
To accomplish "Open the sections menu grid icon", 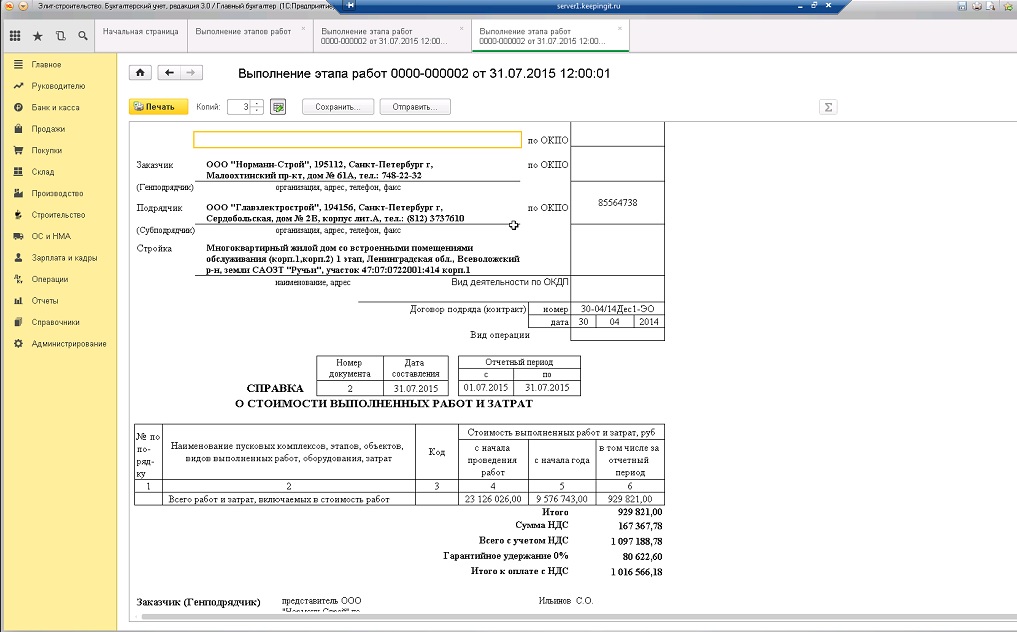I will click(15, 36).
